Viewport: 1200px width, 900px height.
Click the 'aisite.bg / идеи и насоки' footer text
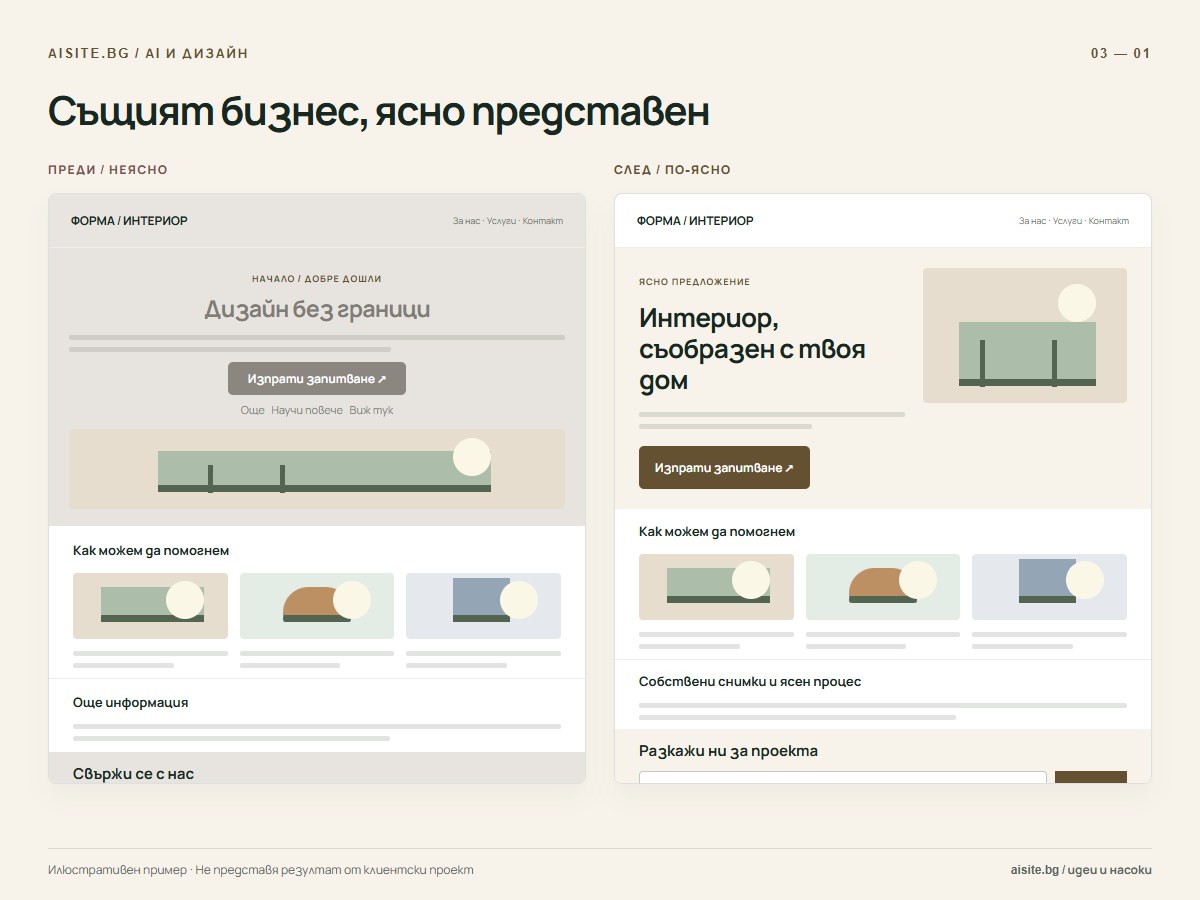tap(1081, 870)
